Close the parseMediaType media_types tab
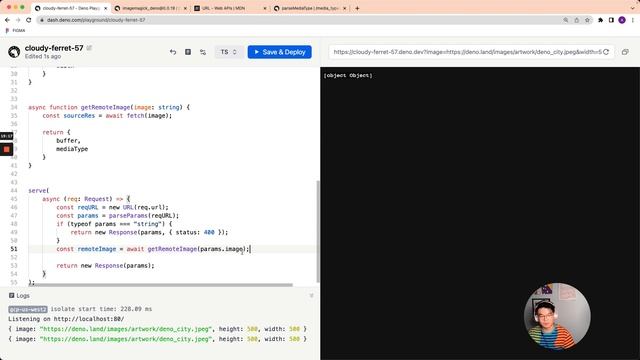 pyautogui.click(x=345, y=8)
